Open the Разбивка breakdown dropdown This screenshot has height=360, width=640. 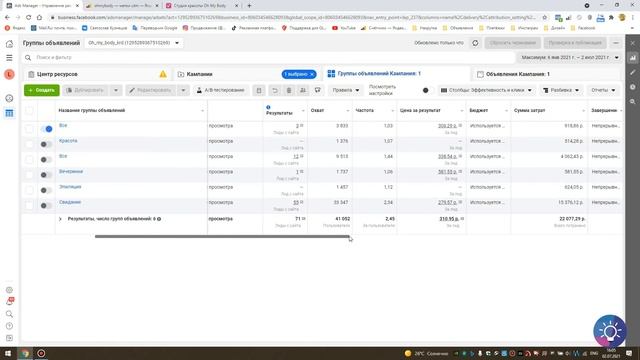[x=561, y=90]
